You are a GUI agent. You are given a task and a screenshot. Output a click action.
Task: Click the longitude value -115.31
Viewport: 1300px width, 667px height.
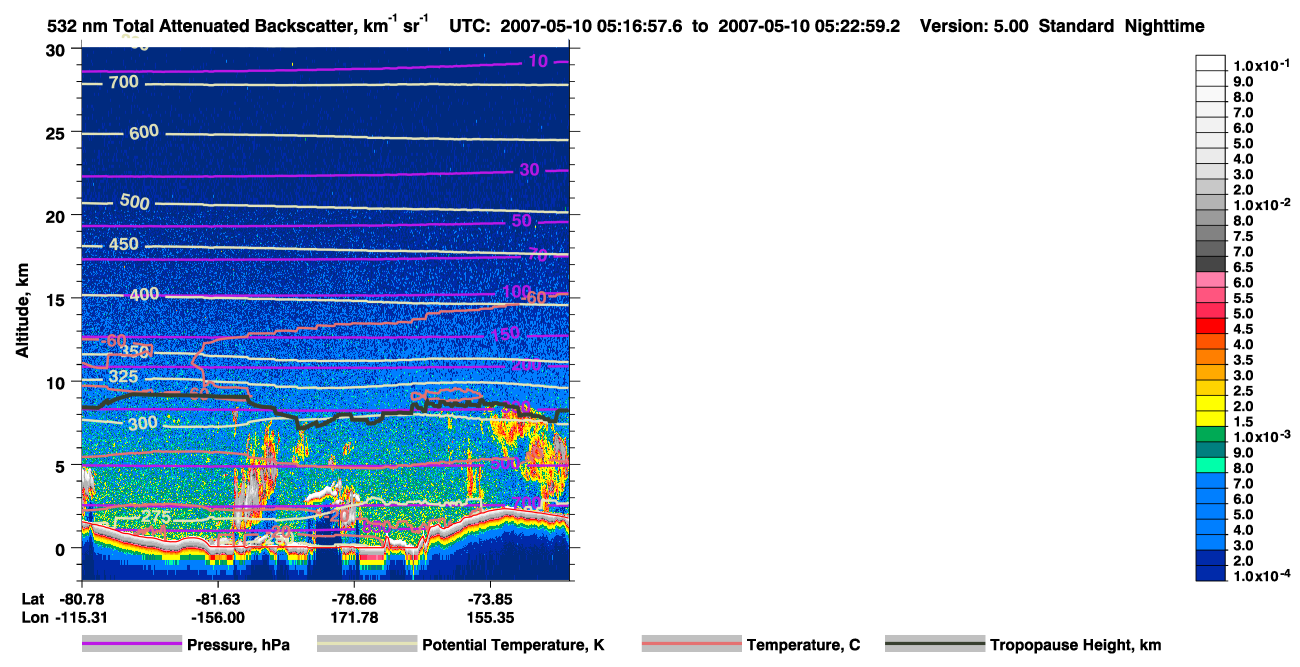tap(82, 618)
